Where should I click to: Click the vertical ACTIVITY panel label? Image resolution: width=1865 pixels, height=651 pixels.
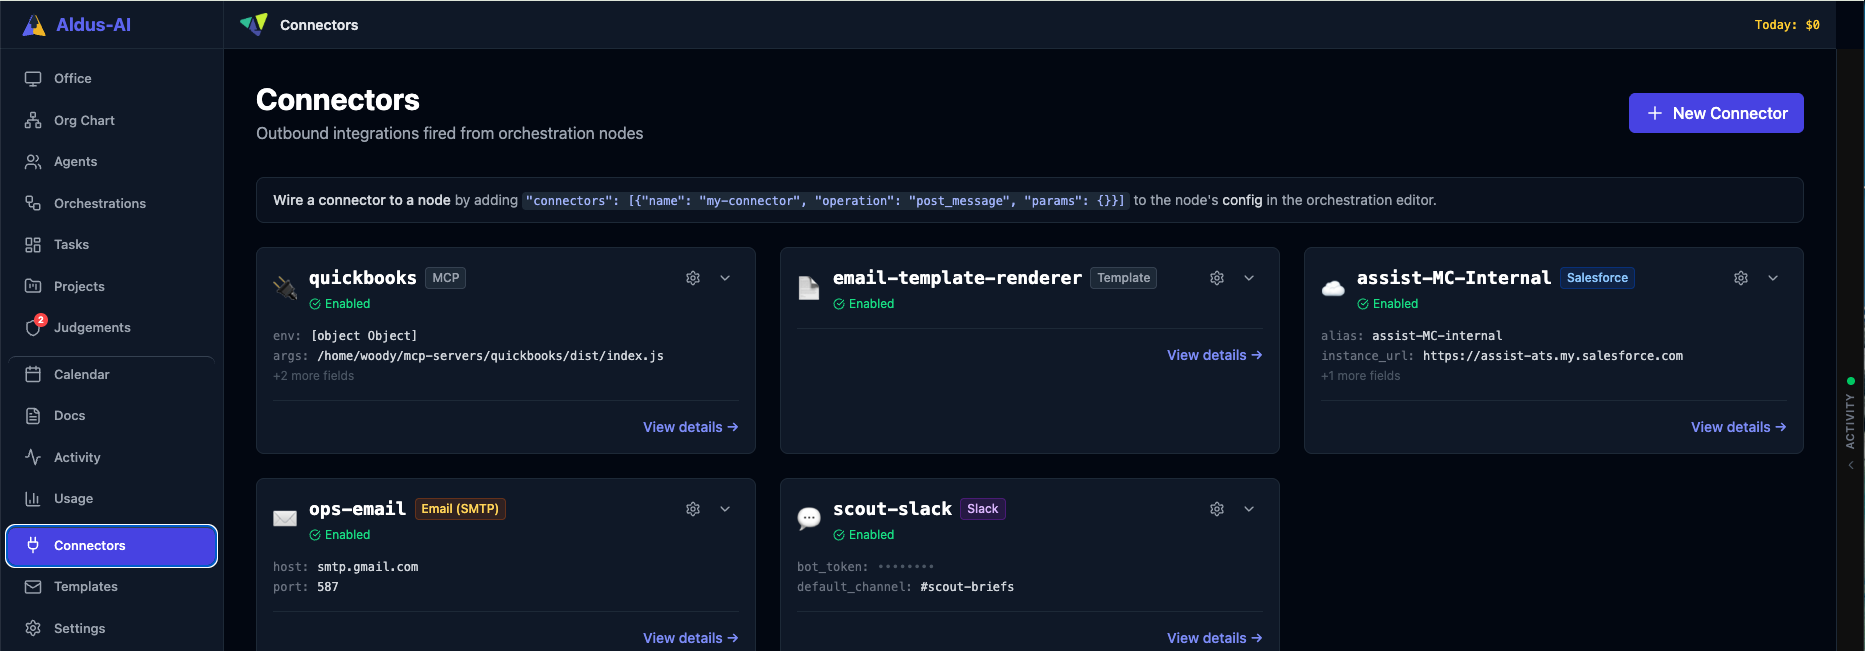[x=1850, y=421]
